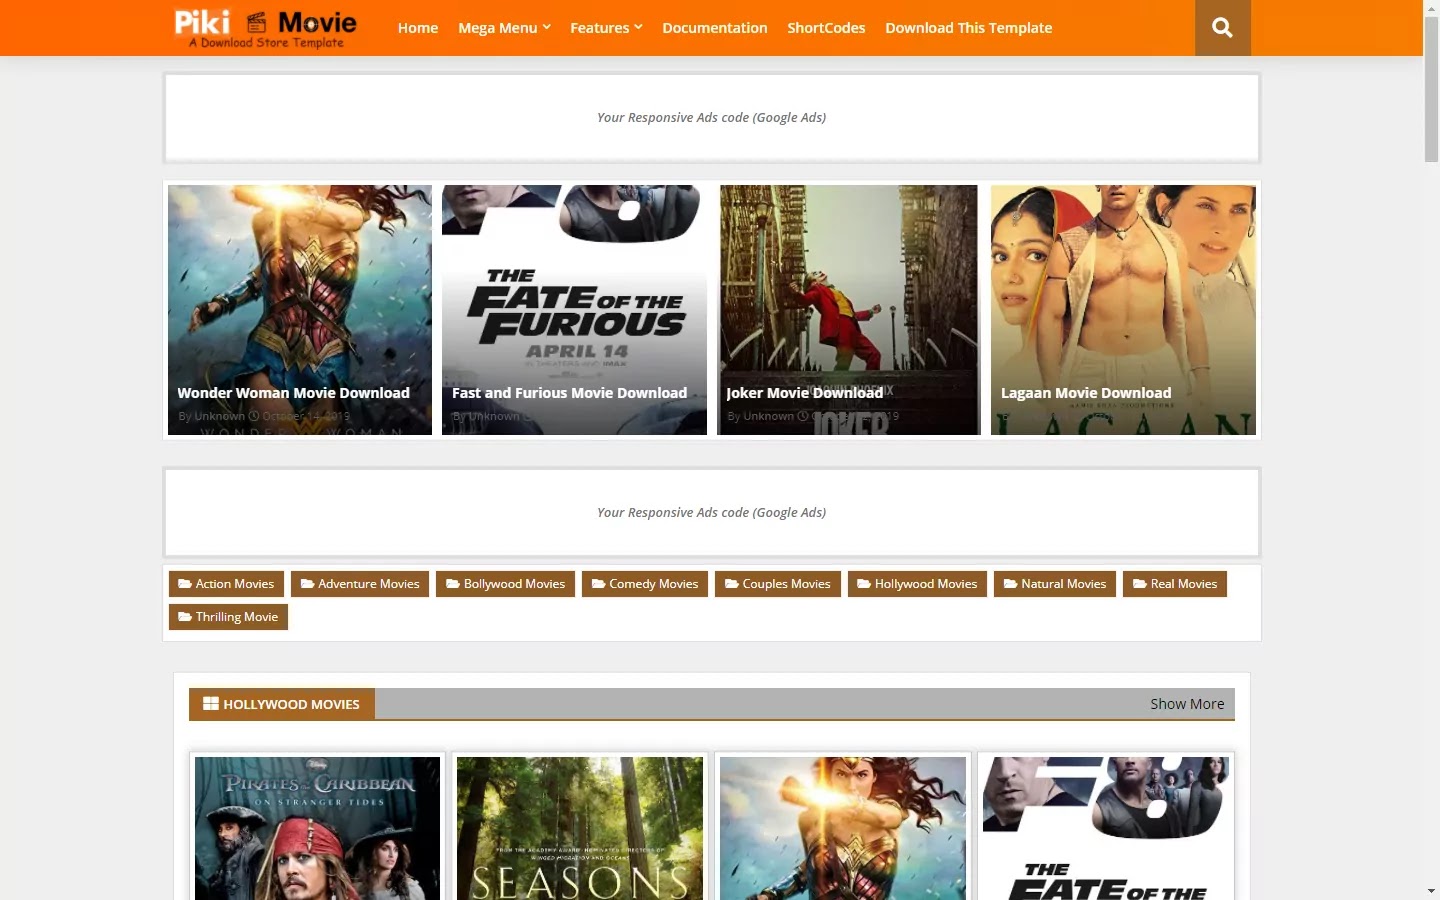Open Hollywood Movies category tag

(917, 584)
